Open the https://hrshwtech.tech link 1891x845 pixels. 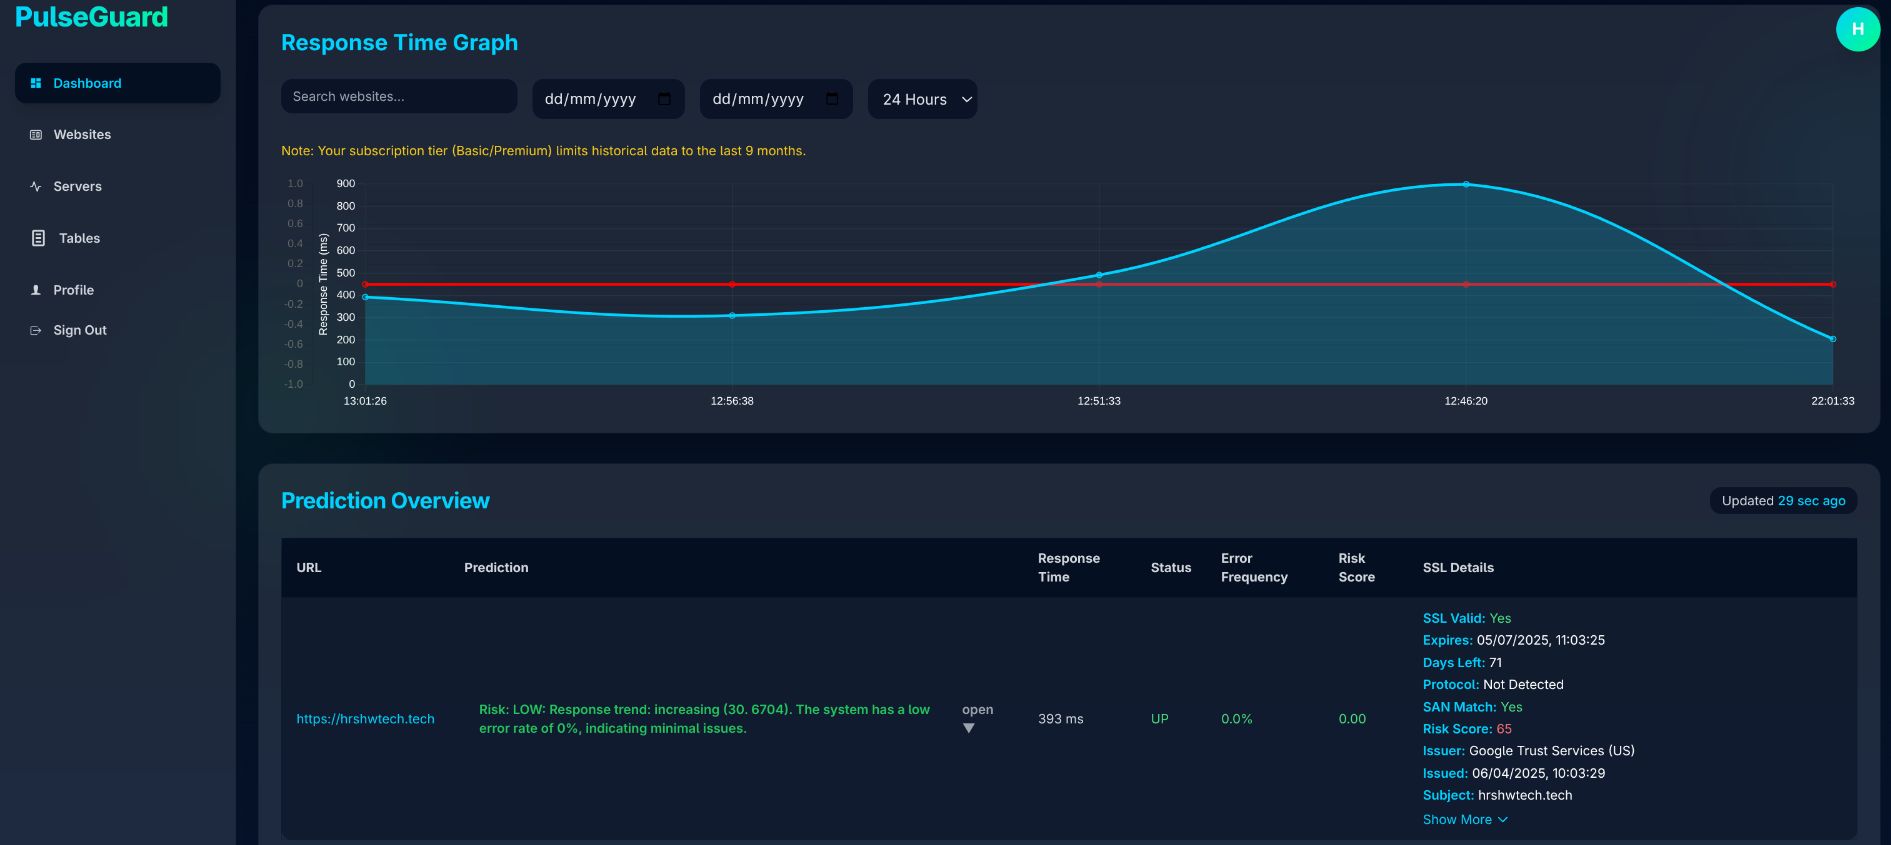[x=365, y=719]
